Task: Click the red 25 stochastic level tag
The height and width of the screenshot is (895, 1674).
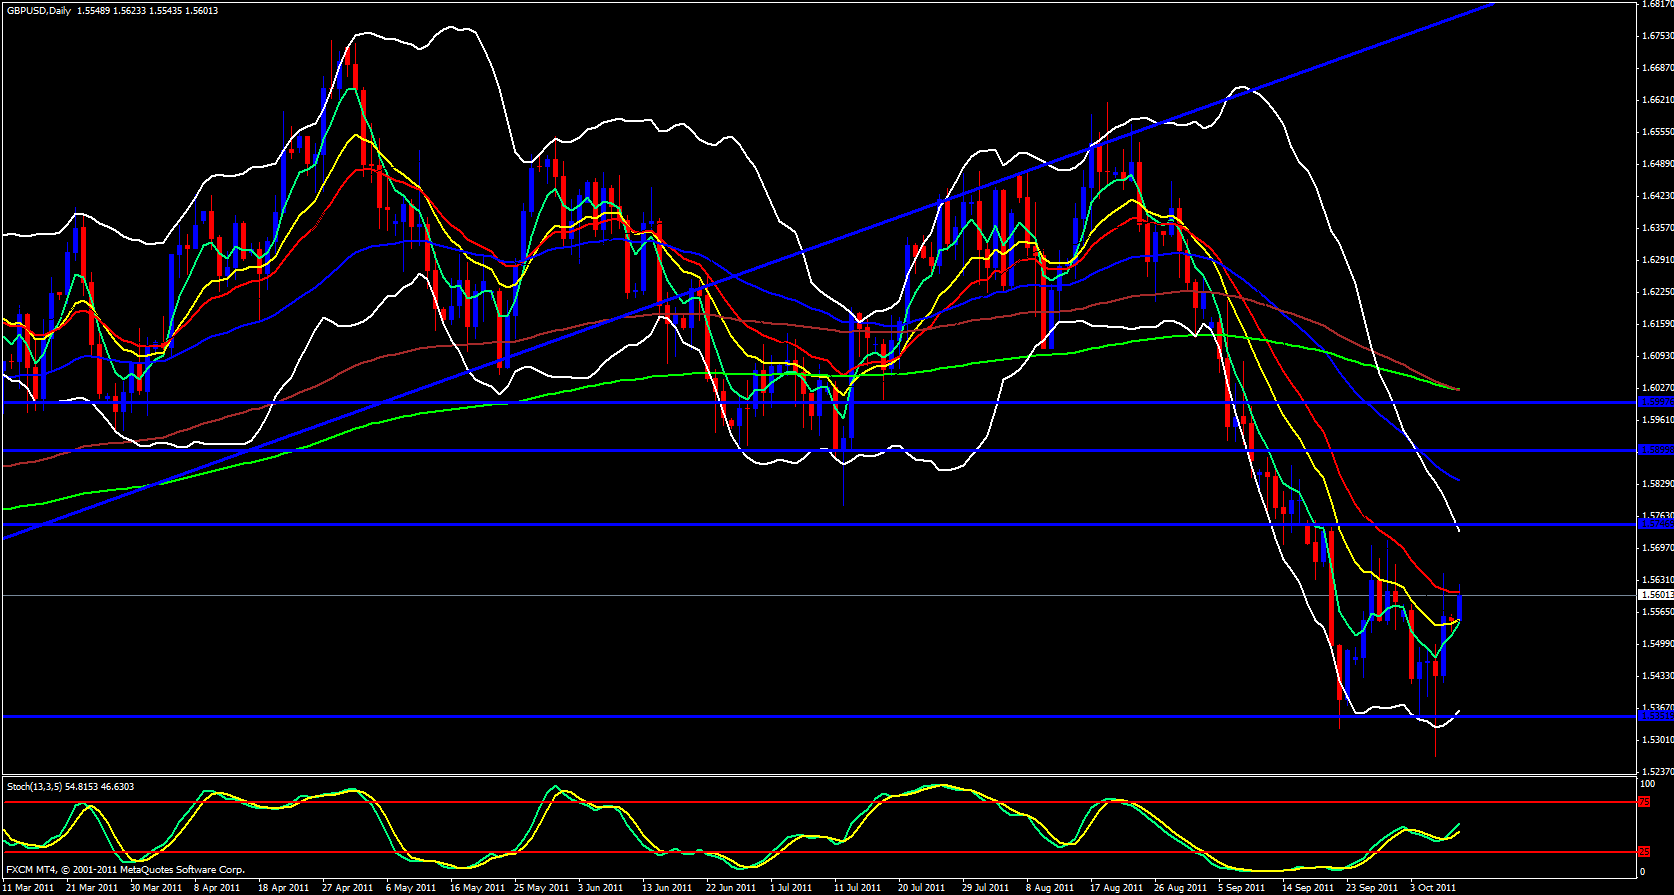Action: pos(1644,852)
